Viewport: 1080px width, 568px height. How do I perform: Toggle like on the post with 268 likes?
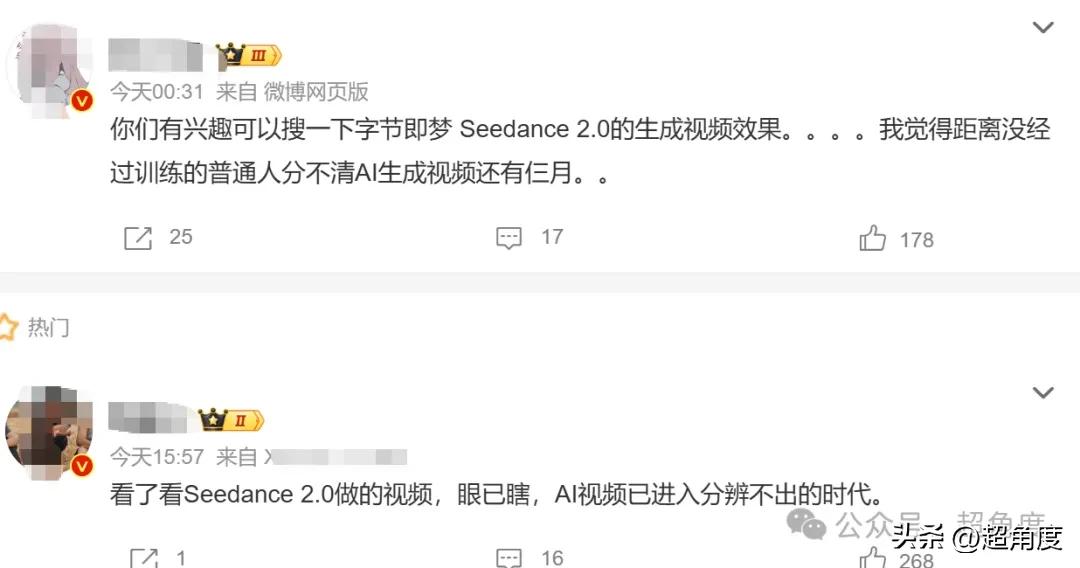click(873, 557)
